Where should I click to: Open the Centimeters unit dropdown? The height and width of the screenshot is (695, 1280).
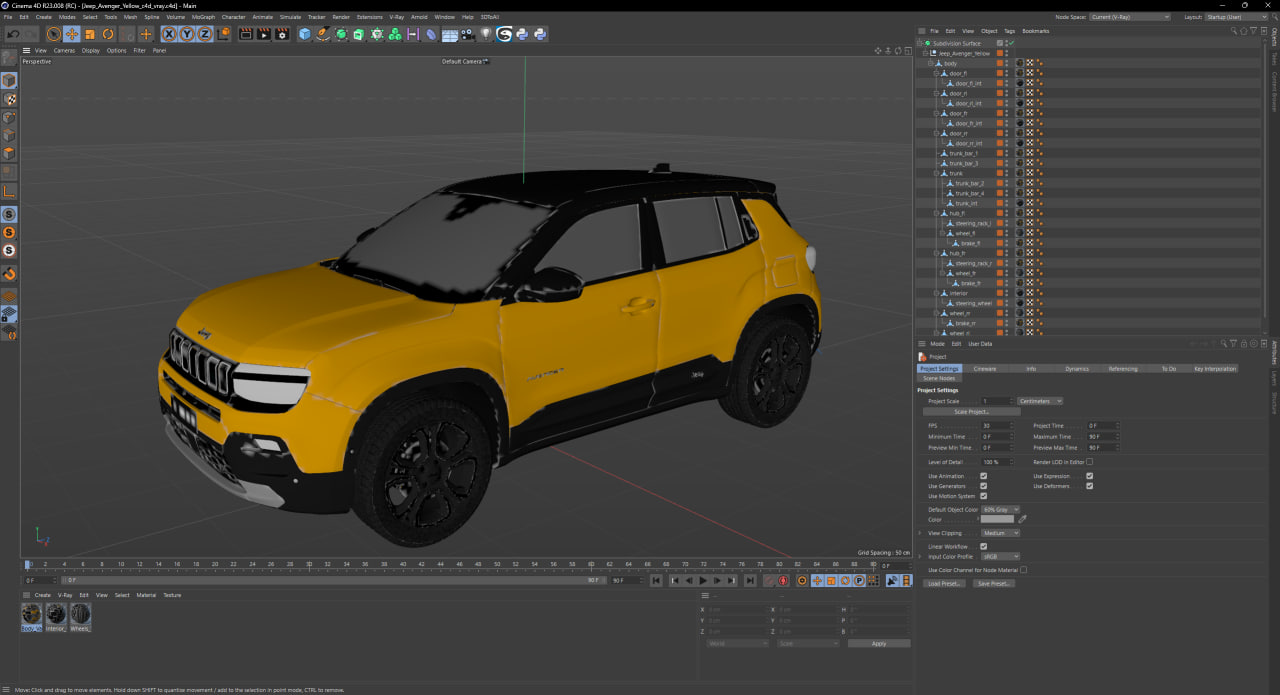click(1040, 401)
